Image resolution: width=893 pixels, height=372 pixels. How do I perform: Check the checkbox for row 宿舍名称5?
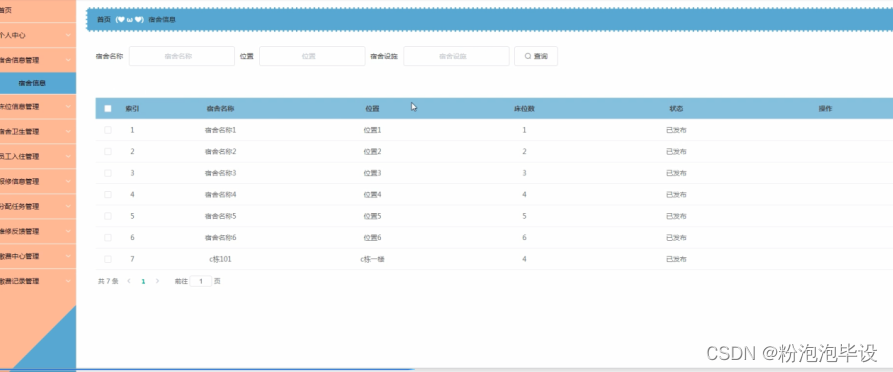(x=108, y=216)
